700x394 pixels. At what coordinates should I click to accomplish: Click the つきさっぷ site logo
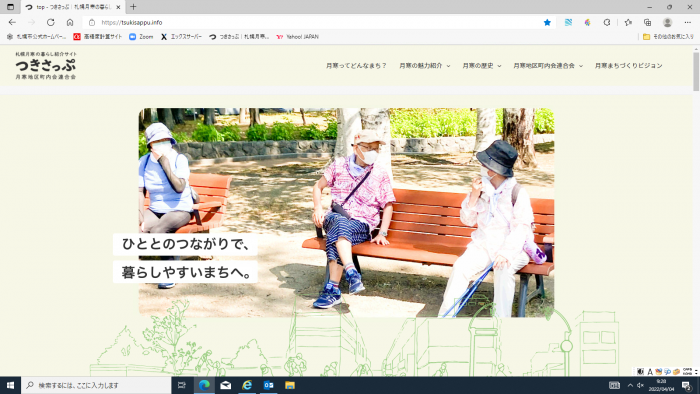coord(46,66)
